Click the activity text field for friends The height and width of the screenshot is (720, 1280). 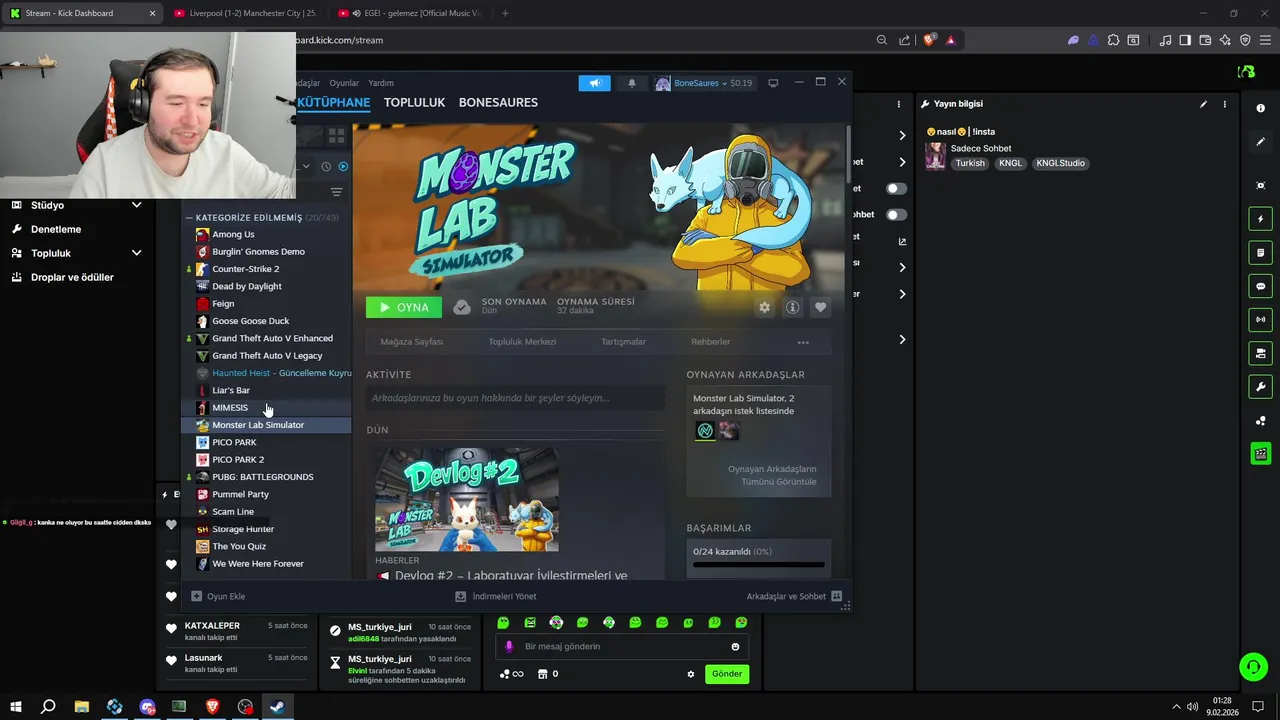pyautogui.click(x=515, y=398)
